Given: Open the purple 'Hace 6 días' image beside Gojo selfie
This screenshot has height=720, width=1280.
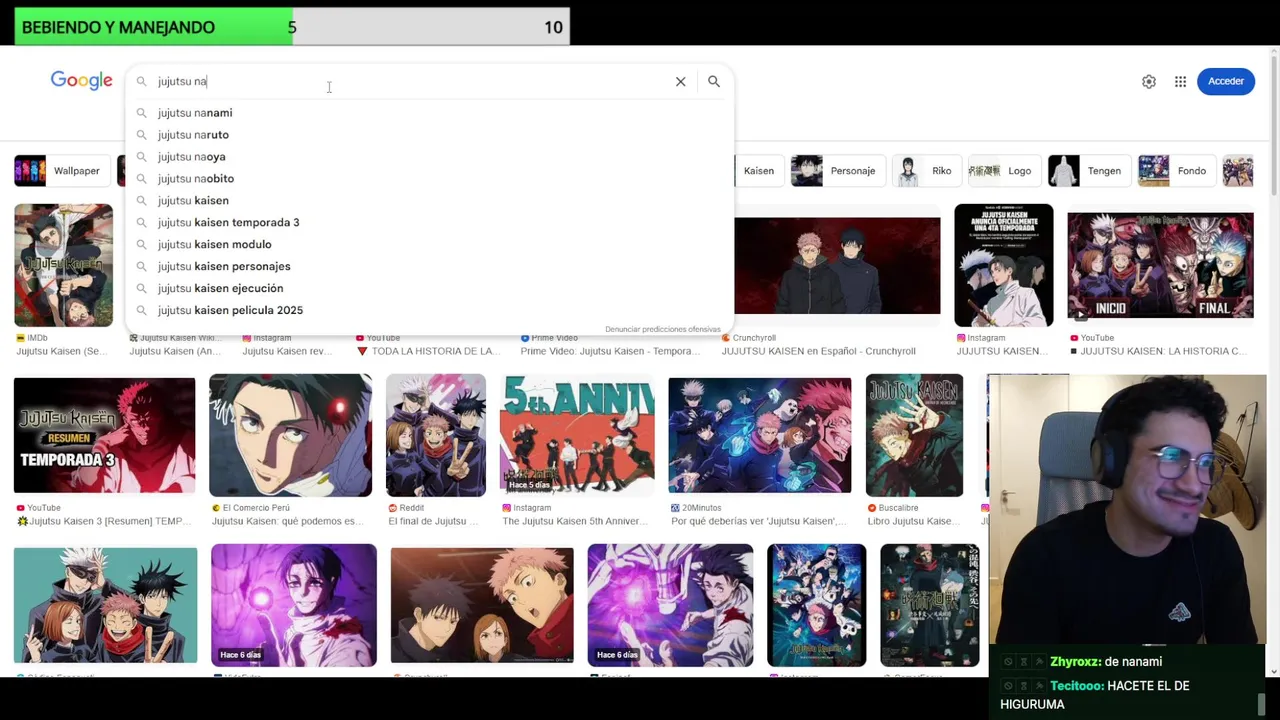Looking at the screenshot, I should point(294,605).
